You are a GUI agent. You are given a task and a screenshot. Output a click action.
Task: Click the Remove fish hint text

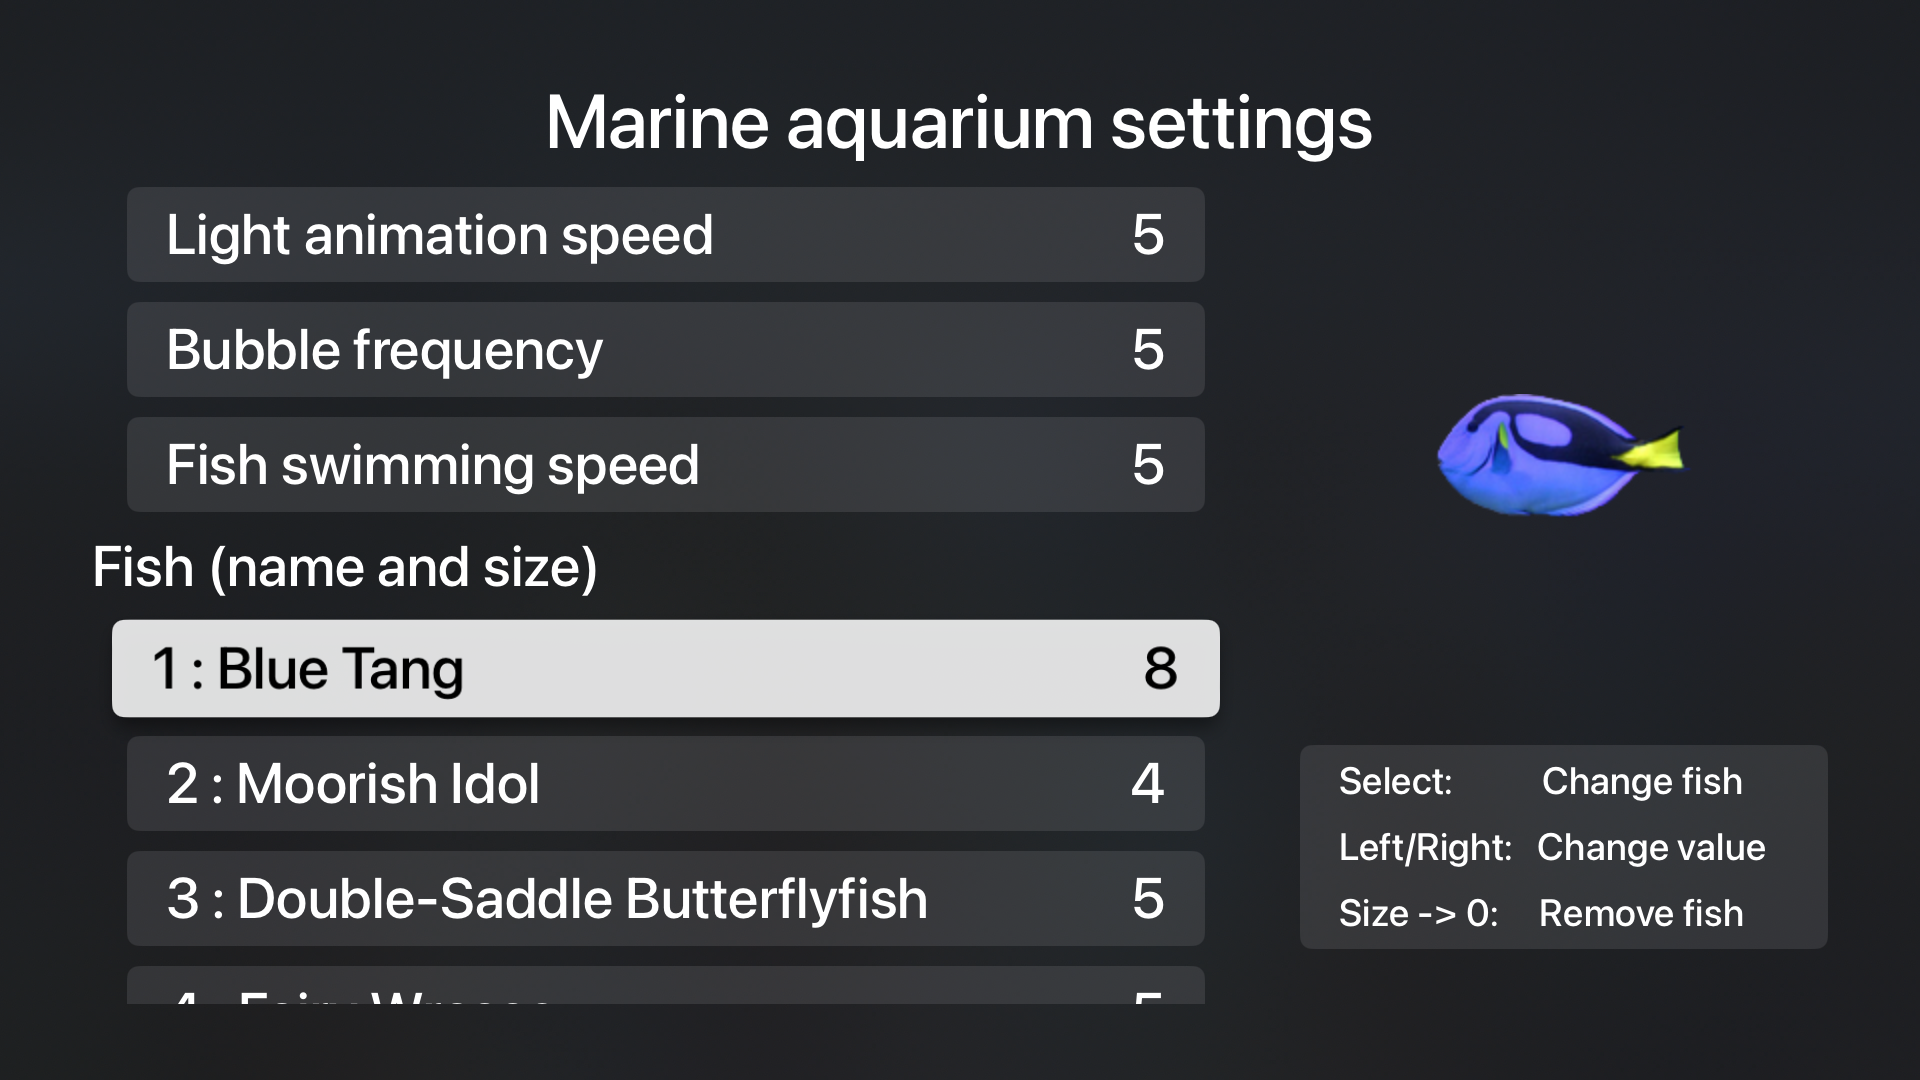(x=1640, y=913)
